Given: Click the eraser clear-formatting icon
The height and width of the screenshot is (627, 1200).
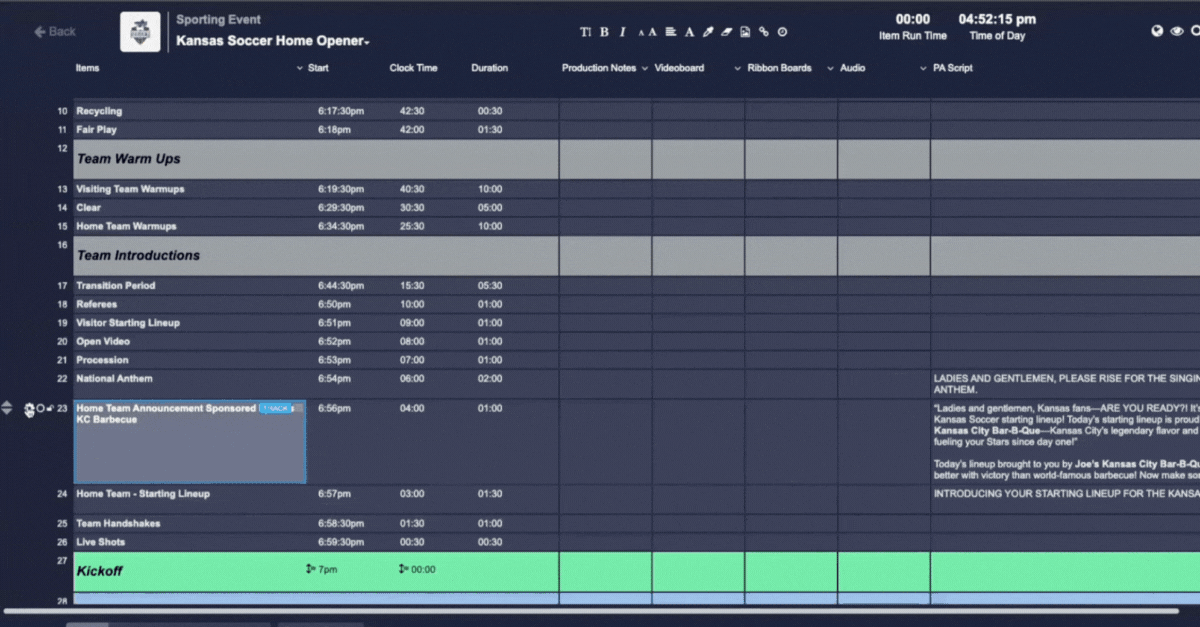Looking at the screenshot, I should (727, 32).
